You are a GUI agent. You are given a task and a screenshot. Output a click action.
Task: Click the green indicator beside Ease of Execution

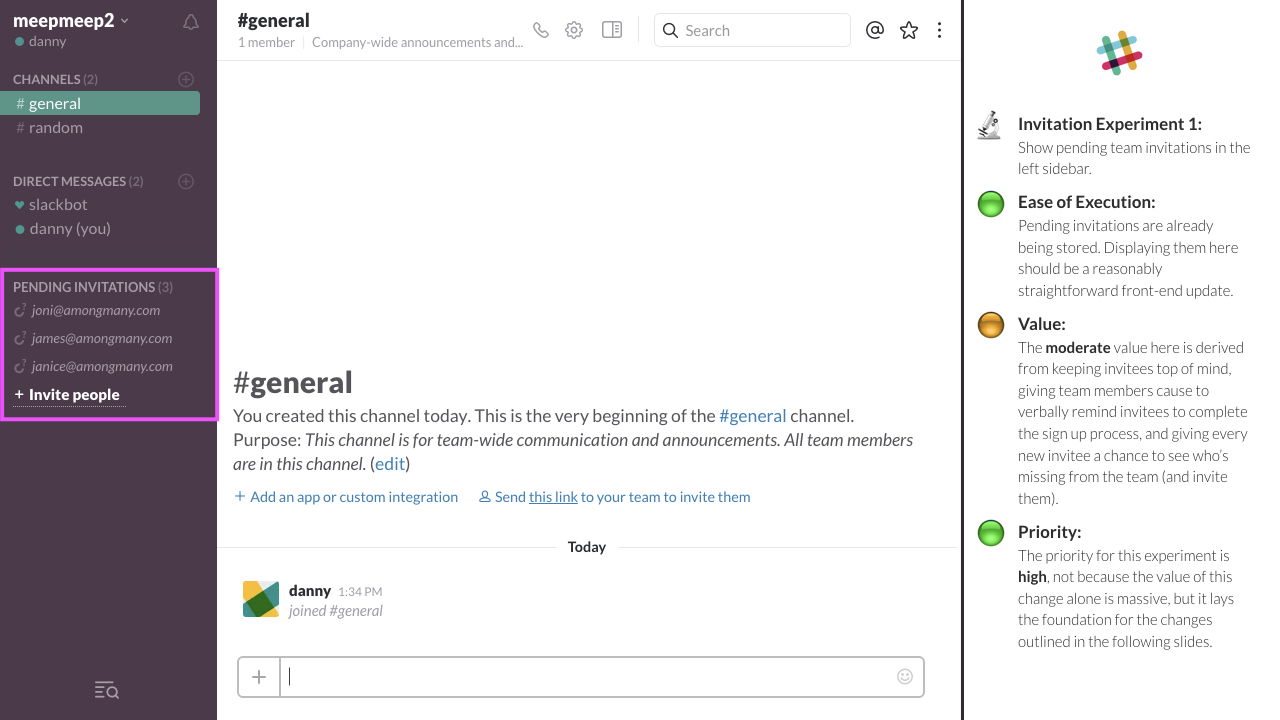pyautogui.click(x=990, y=204)
